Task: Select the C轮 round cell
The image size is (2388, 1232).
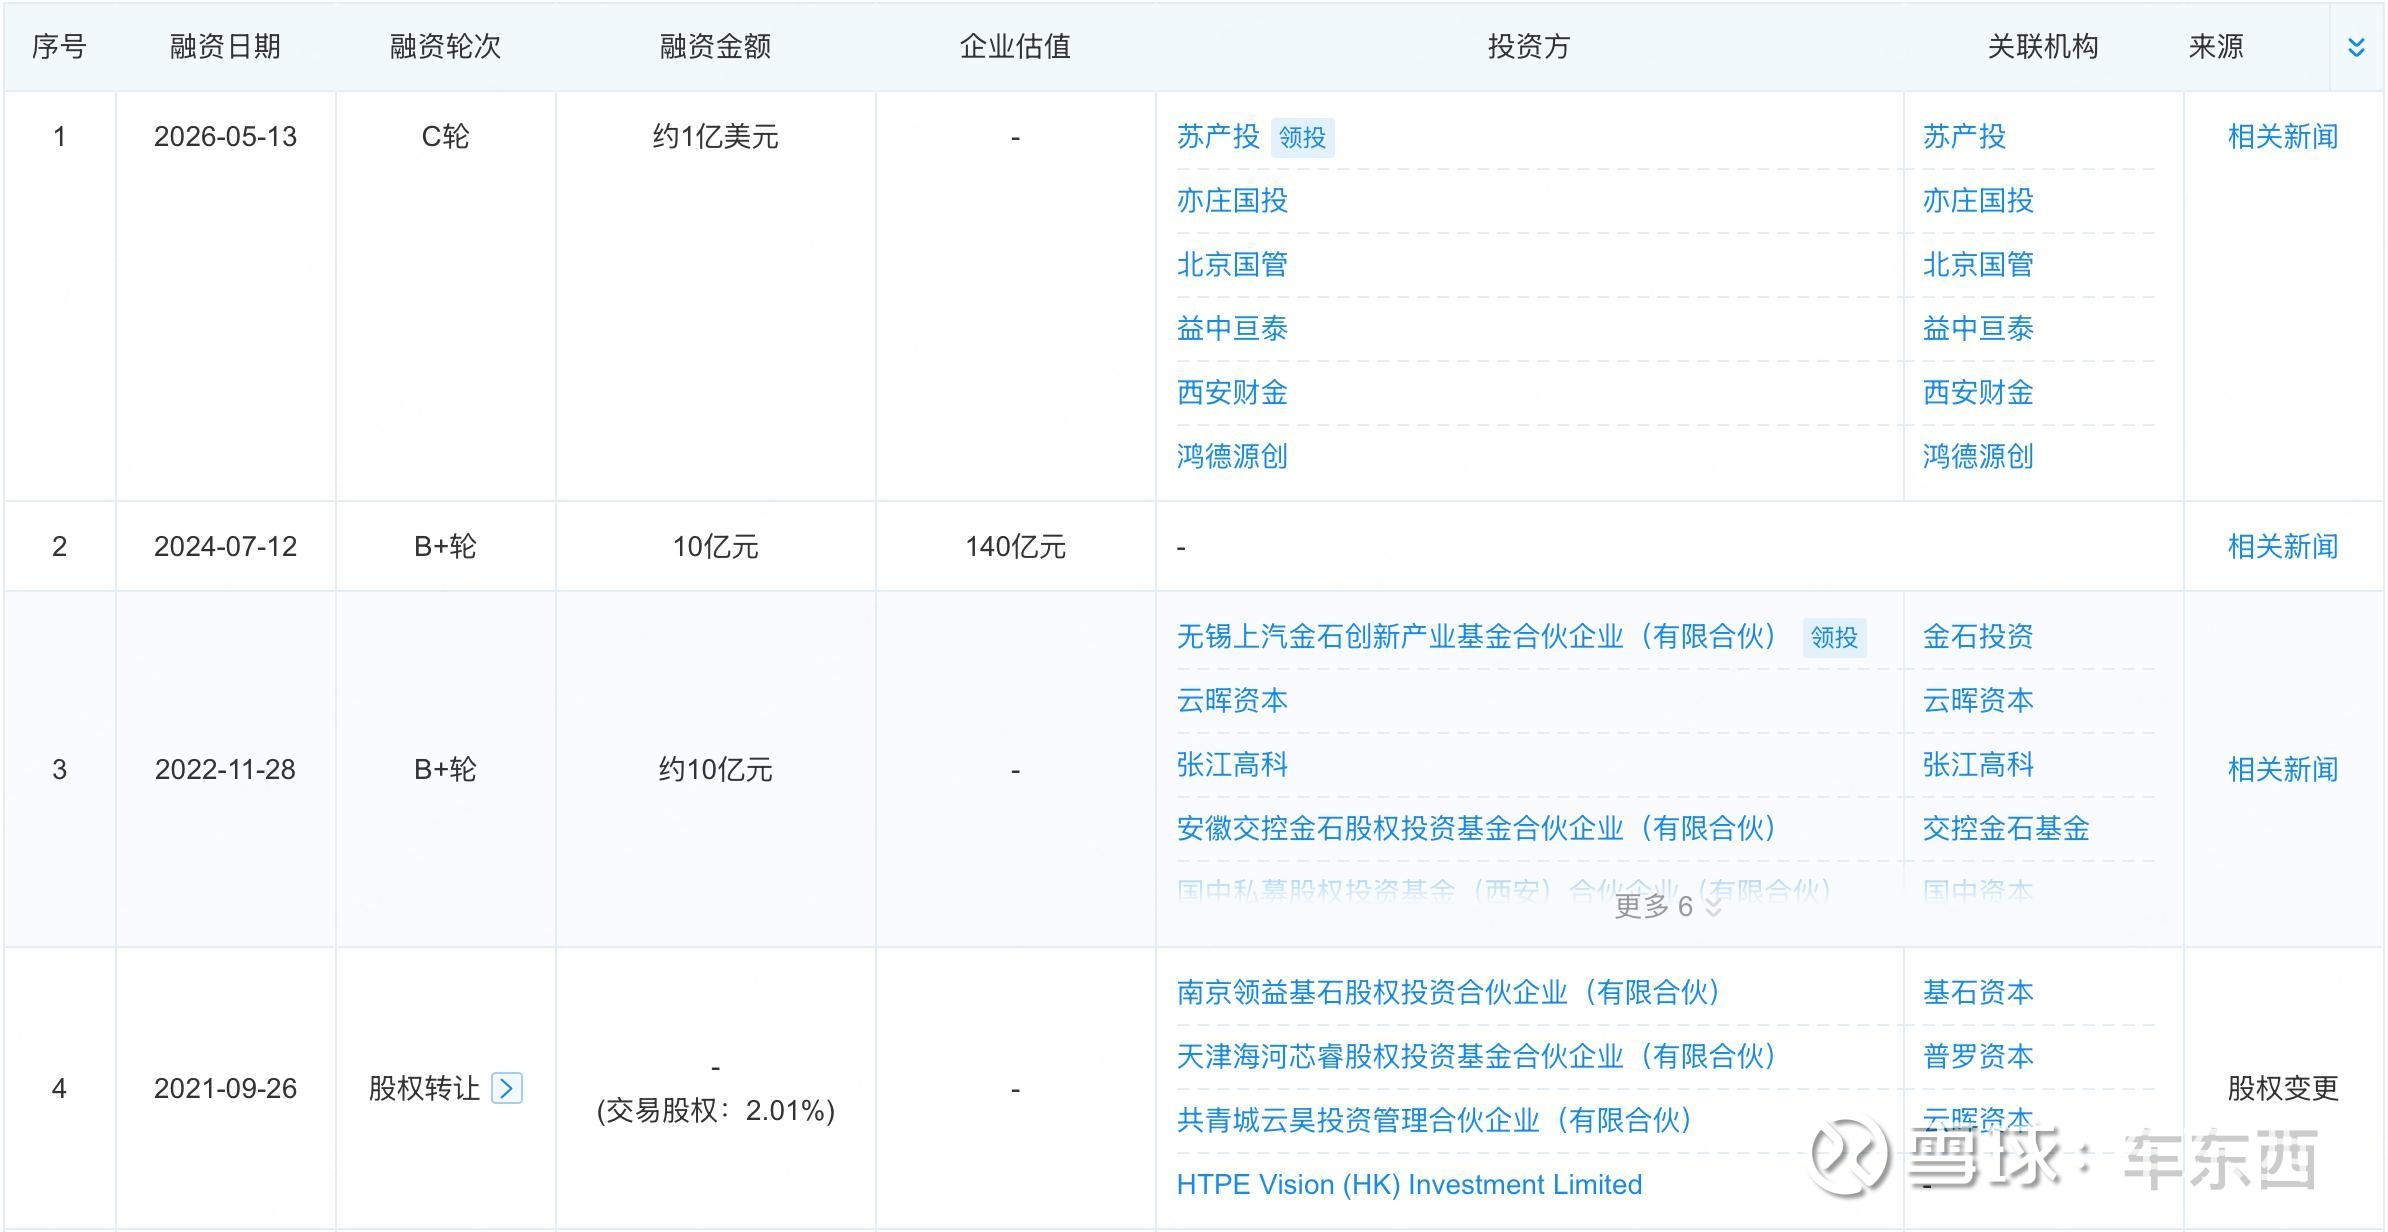Action: 445,137
